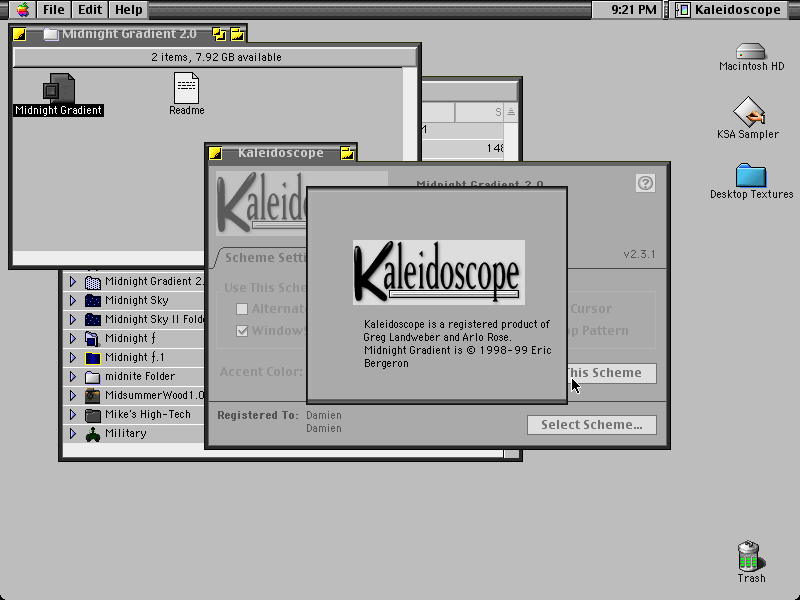
Task: Toggle the Alternate checkbox in Kaleidoscope
Action: coord(242,309)
